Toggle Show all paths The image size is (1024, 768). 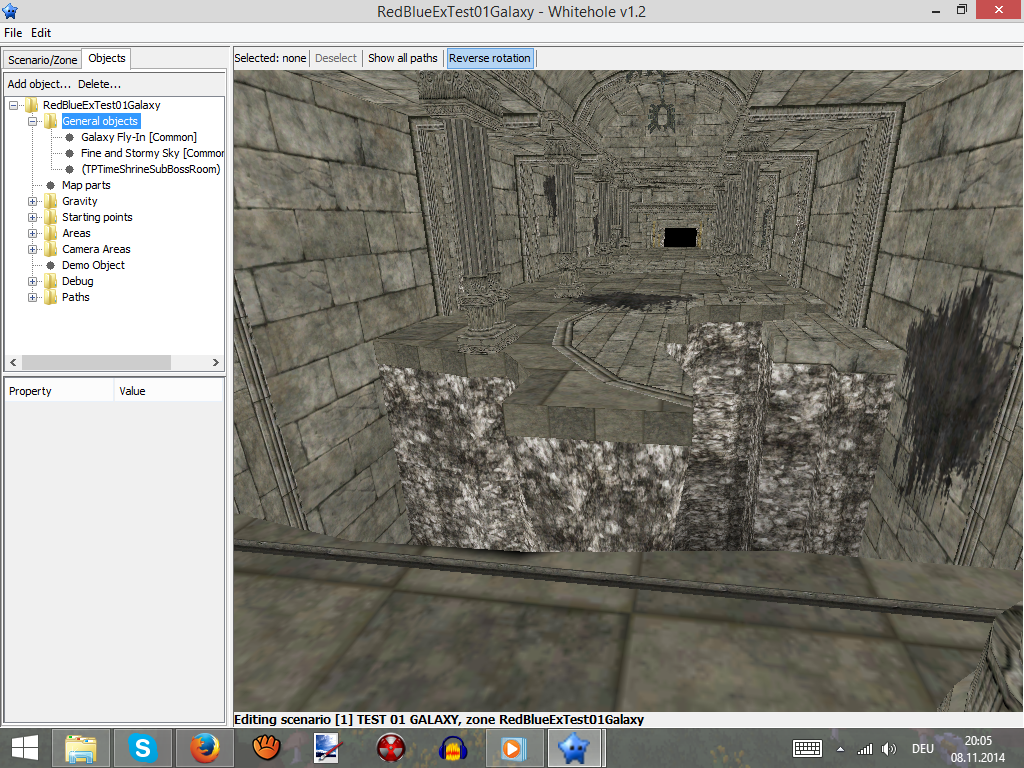click(x=402, y=58)
